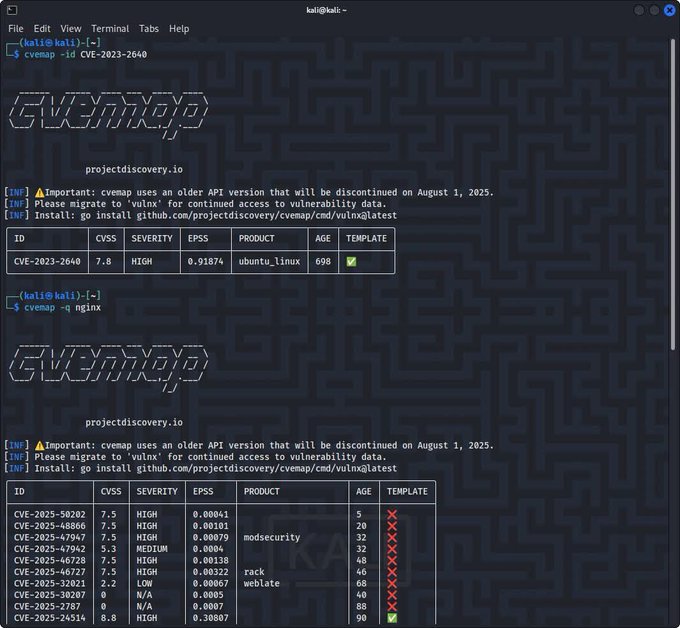This screenshot has height=628, width=680.
Task: Click the first install line with vulnx@latest
Action: [x=200, y=216]
